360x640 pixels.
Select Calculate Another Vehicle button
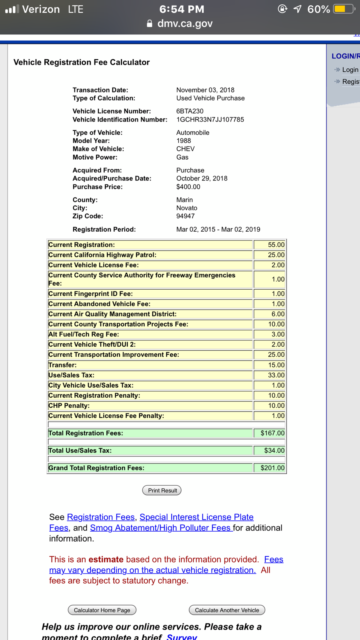tap(227, 610)
